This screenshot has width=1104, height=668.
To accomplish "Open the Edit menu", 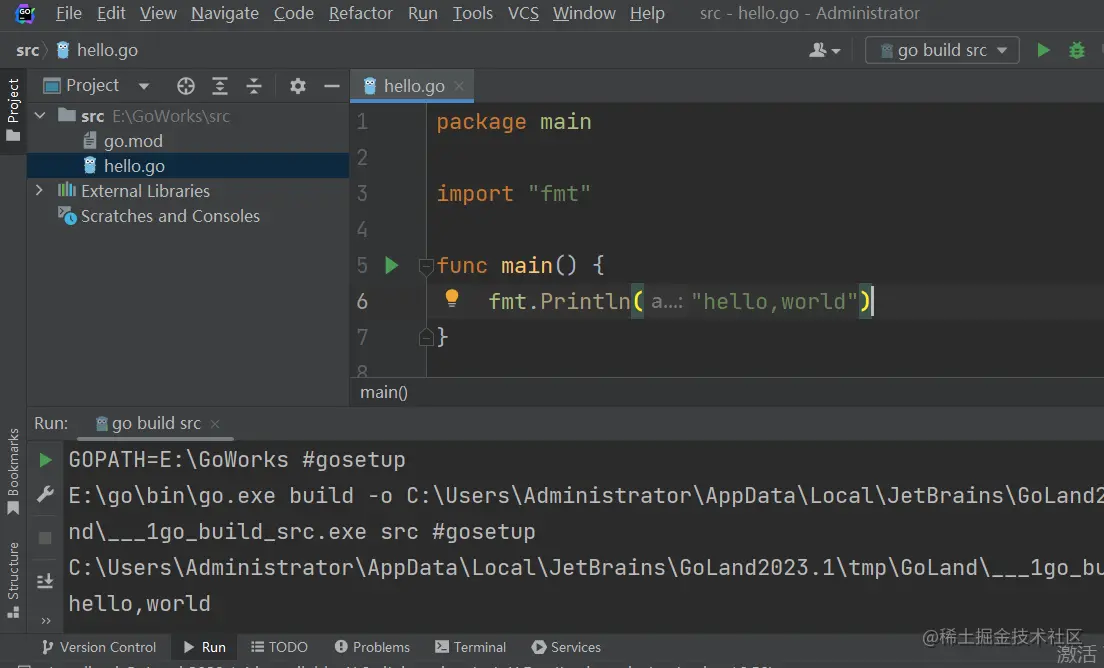I will pos(111,13).
